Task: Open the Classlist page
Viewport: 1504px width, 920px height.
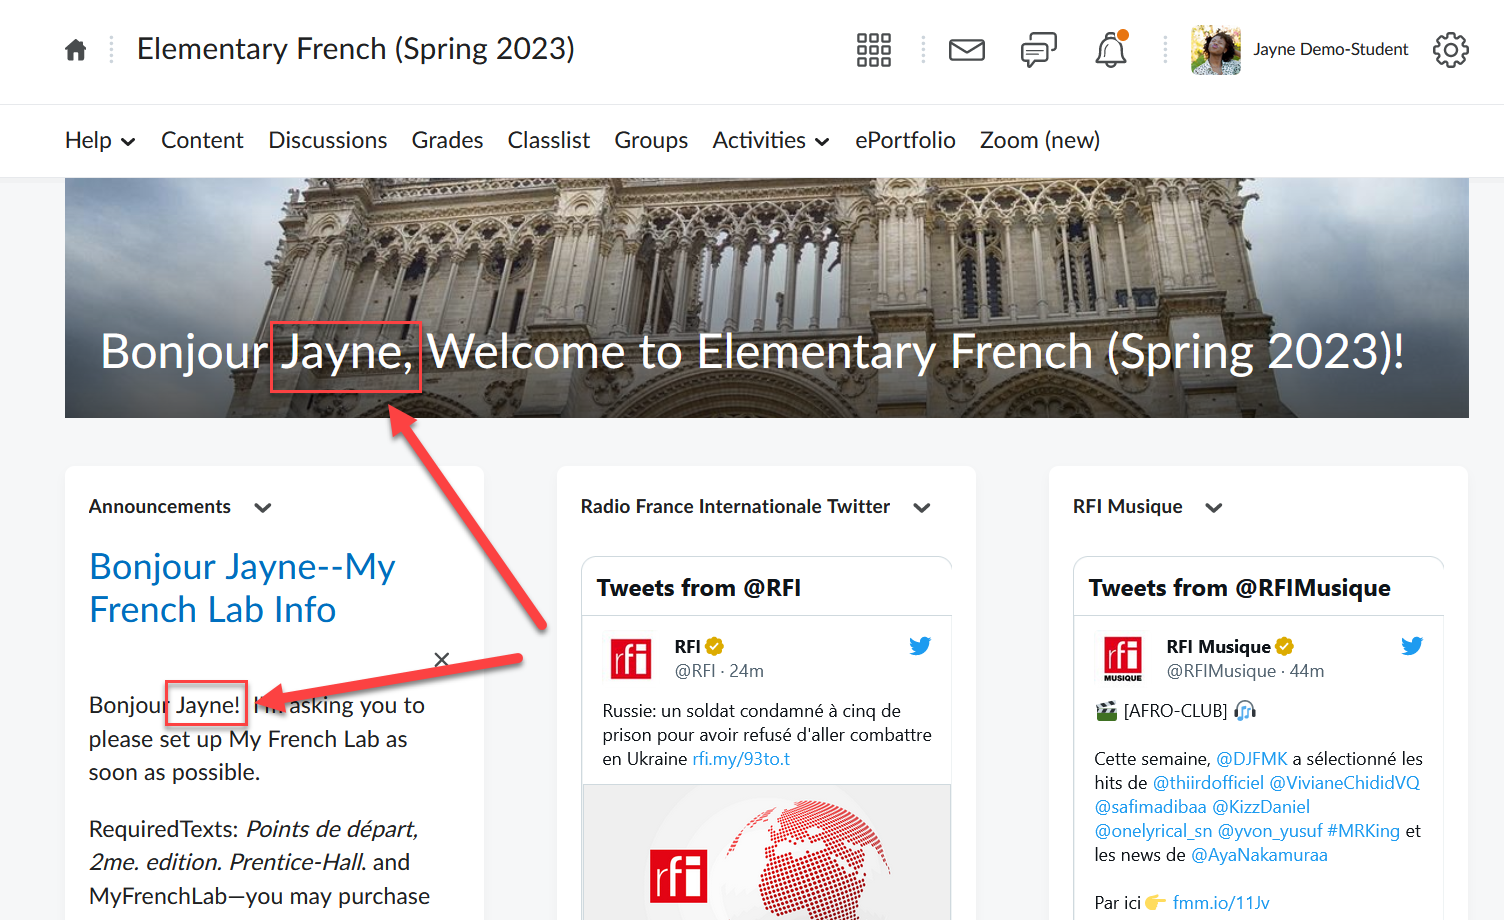Action: pos(548,141)
